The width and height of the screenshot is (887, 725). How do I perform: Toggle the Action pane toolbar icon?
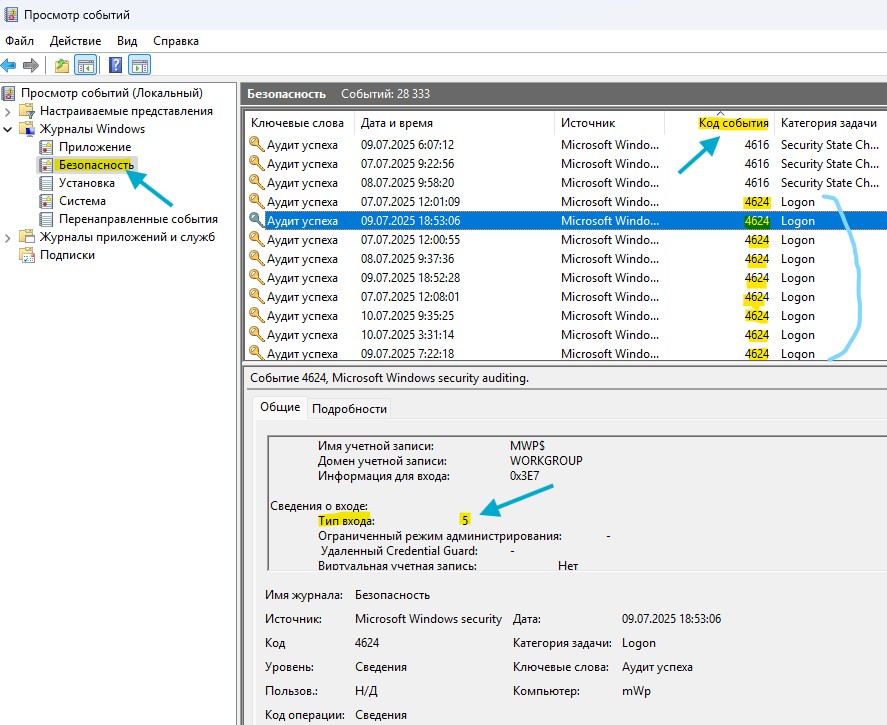140,65
